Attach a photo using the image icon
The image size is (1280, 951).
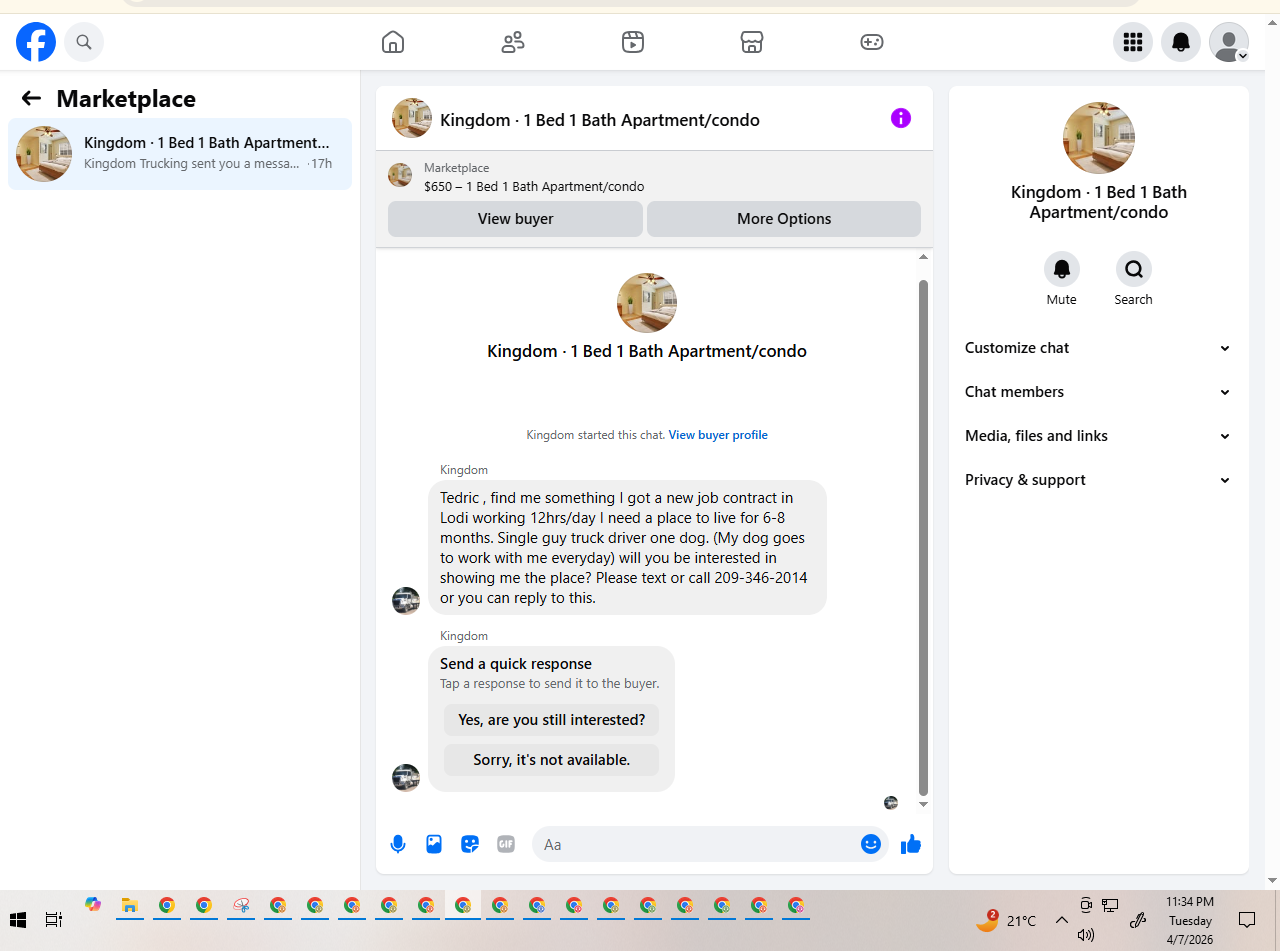click(x=434, y=844)
